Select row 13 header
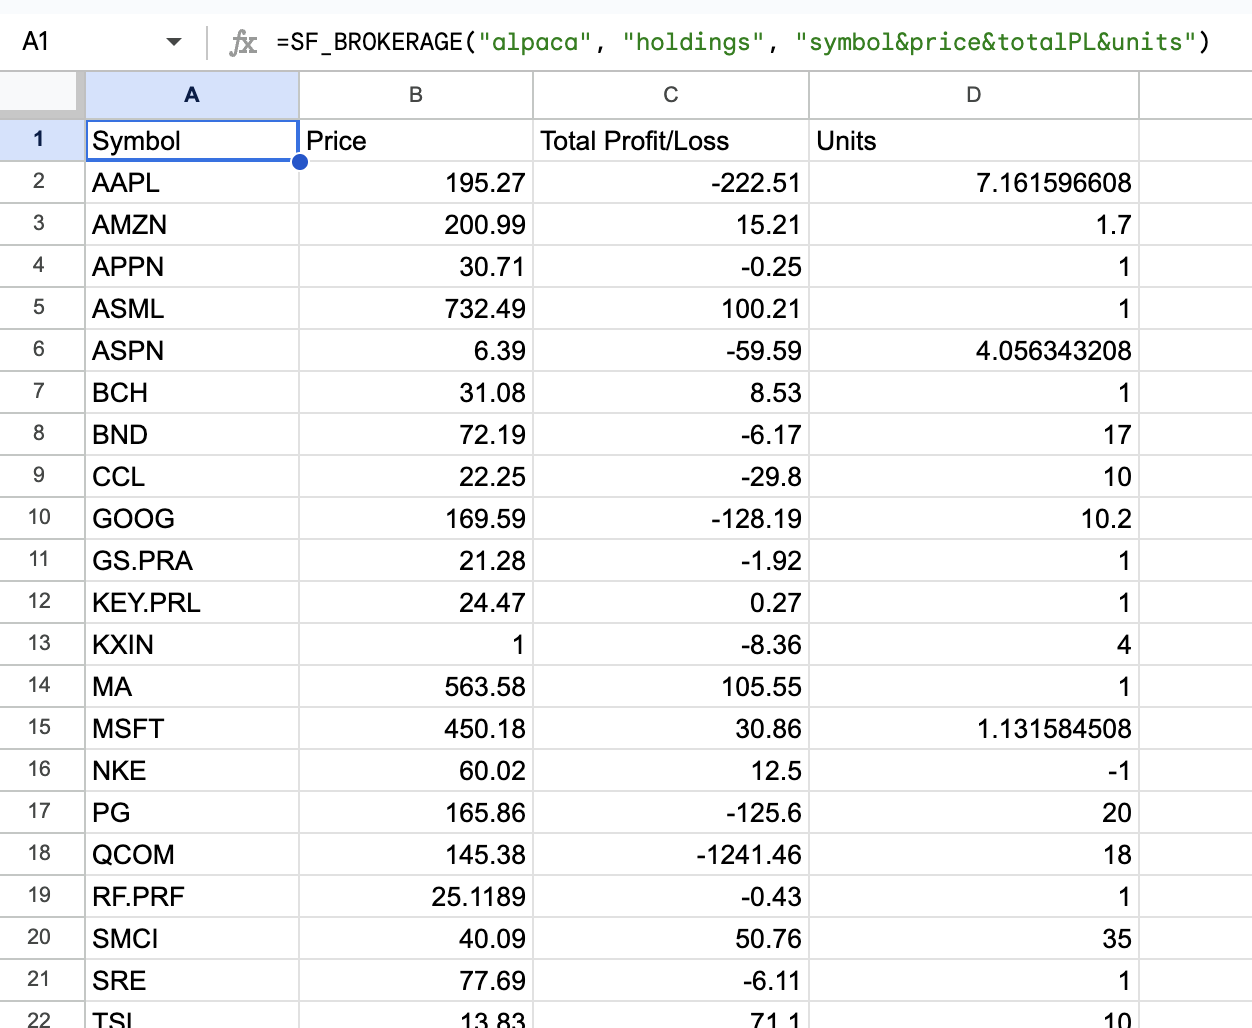The width and height of the screenshot is (1252, 1028). point(39,643)
